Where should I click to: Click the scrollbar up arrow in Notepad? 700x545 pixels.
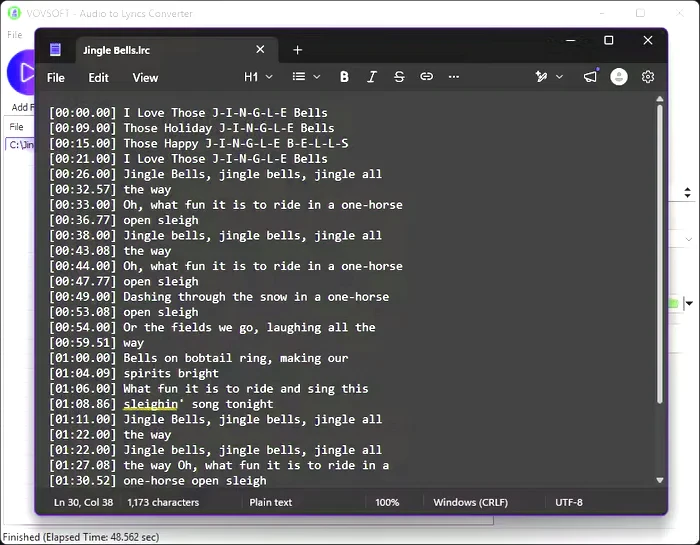click(x=659, y=99)
